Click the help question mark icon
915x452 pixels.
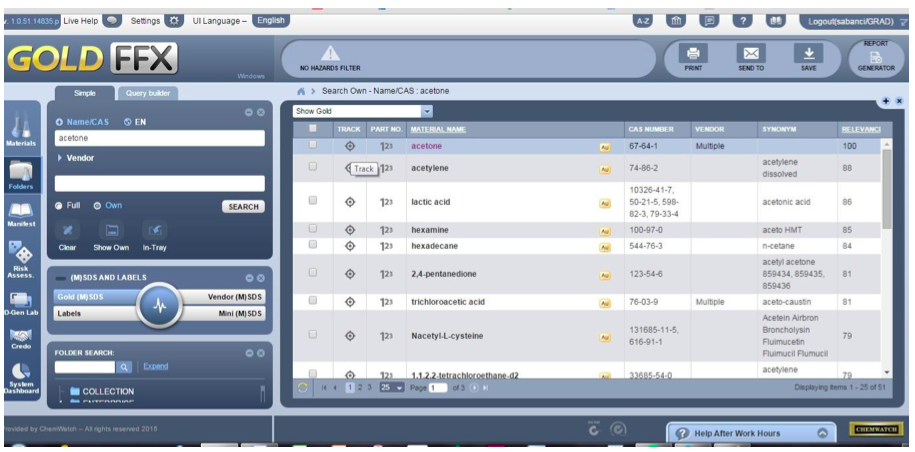click(742, 21)
